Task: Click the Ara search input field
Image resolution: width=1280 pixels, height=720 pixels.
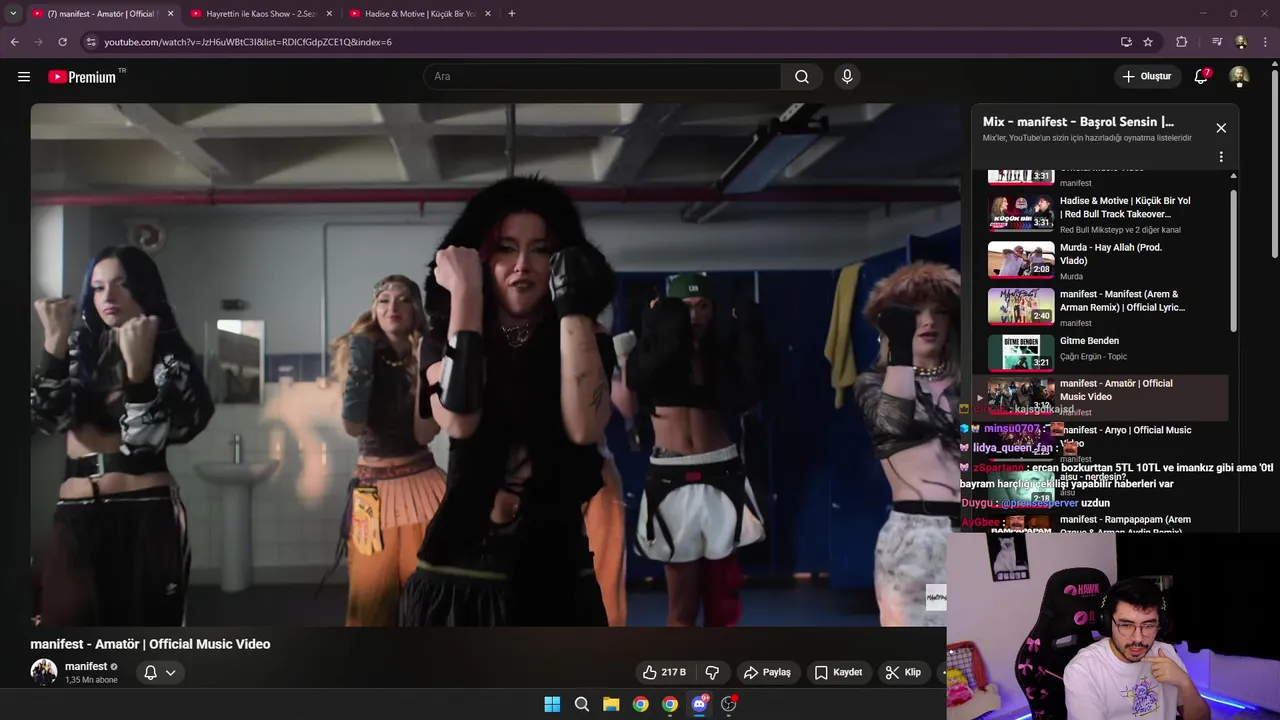Action: tap(602, 77)
